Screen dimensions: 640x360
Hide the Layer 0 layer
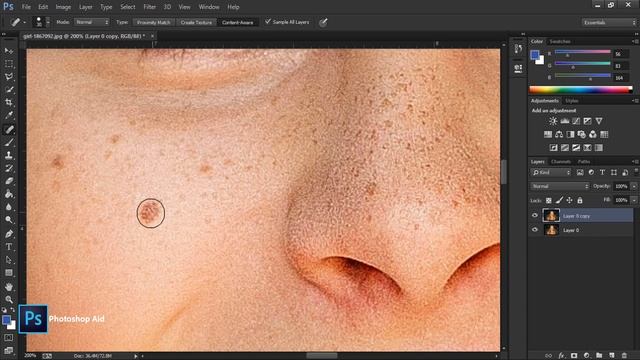coord(535,230)
